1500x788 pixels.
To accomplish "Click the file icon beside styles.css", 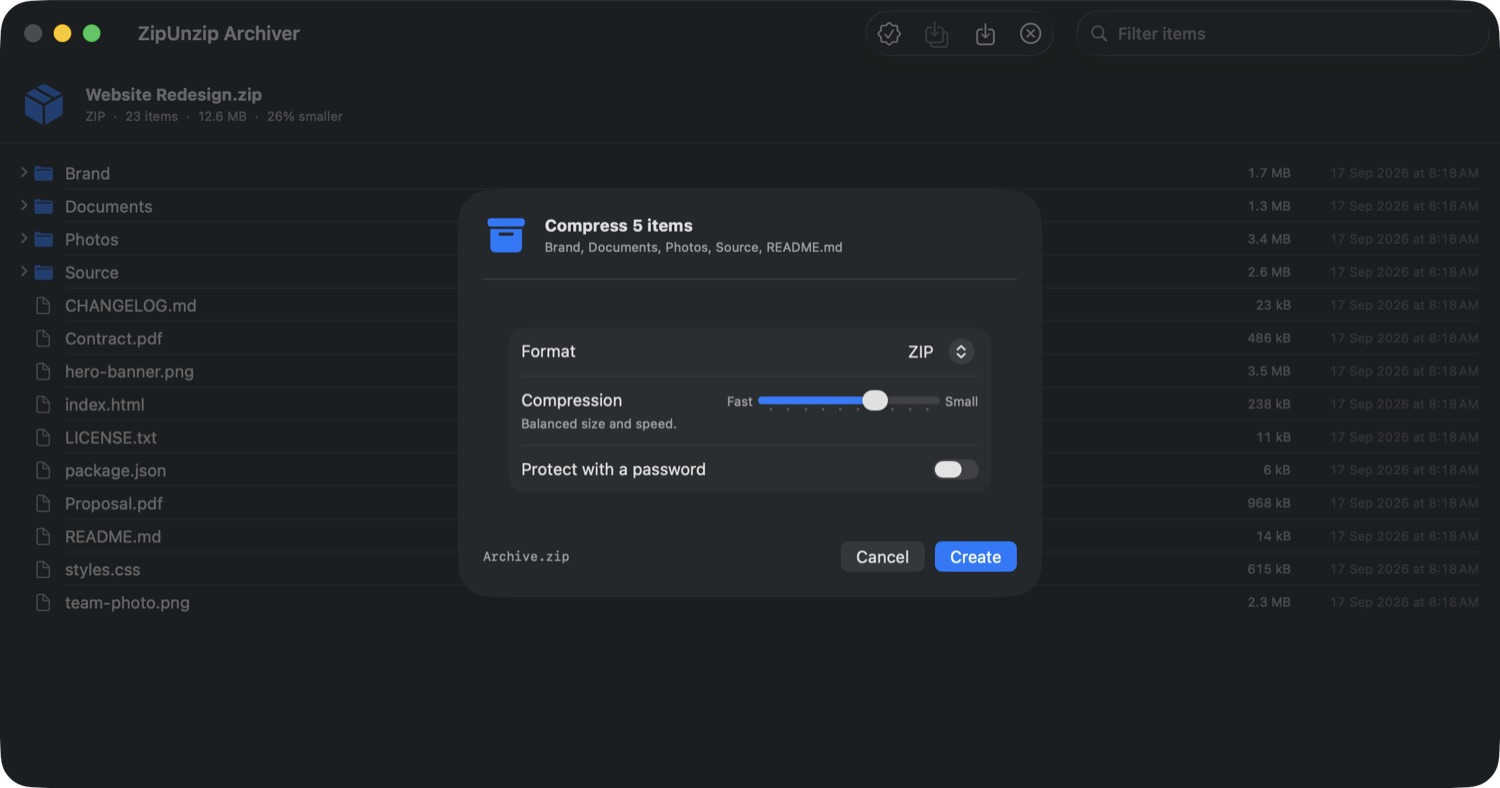I will click(x=43, y=570).
